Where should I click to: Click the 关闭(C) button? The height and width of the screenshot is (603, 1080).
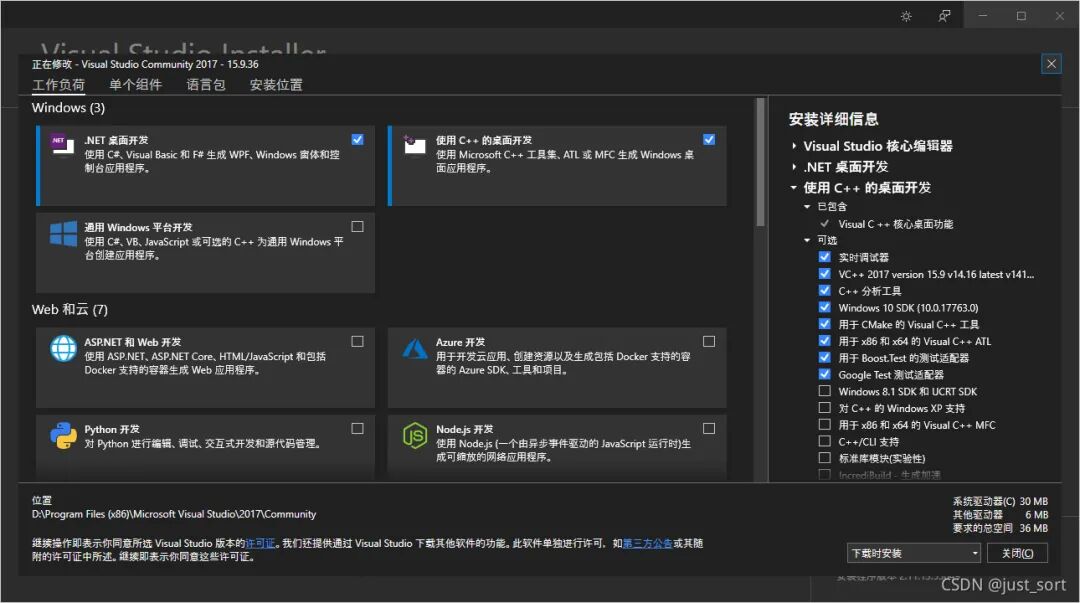(x=1017, y=553)
